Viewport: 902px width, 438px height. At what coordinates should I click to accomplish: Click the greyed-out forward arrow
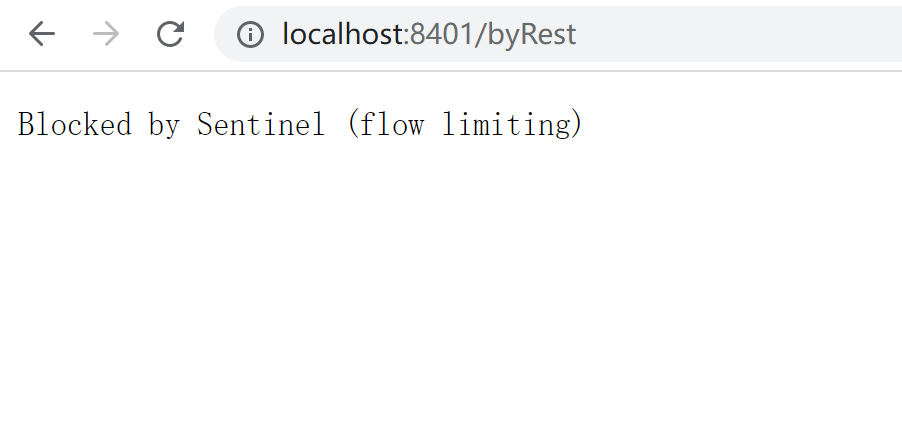point(106,34)
